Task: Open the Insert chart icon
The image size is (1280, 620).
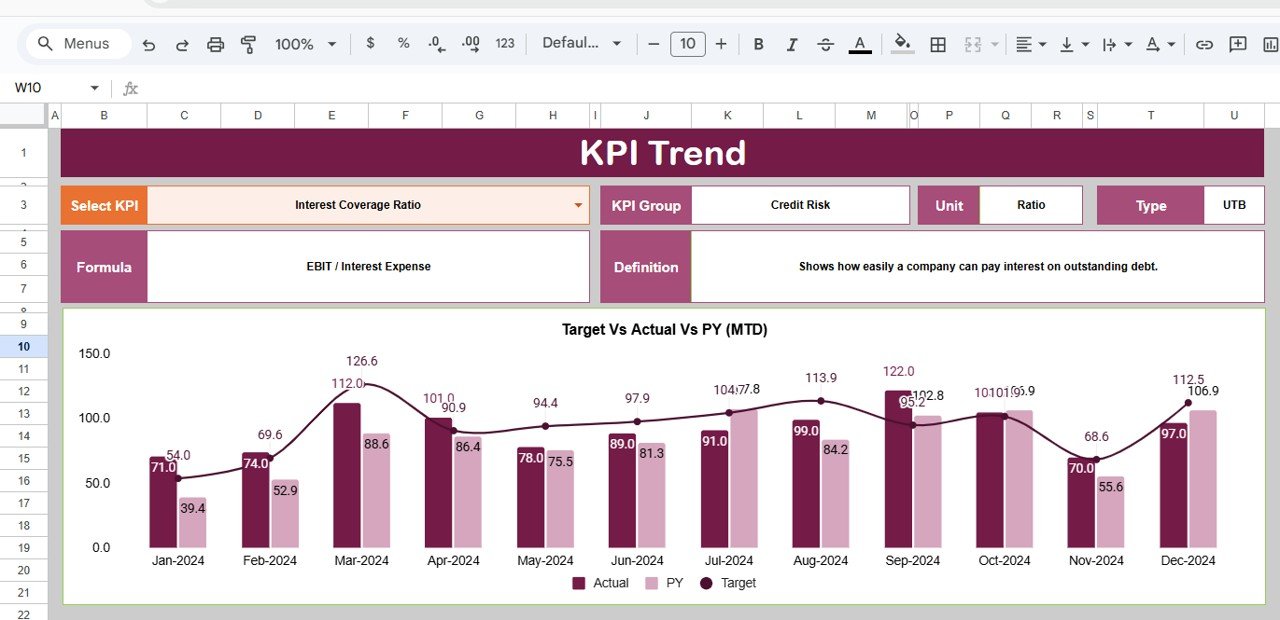Action: click(1270, 44)
